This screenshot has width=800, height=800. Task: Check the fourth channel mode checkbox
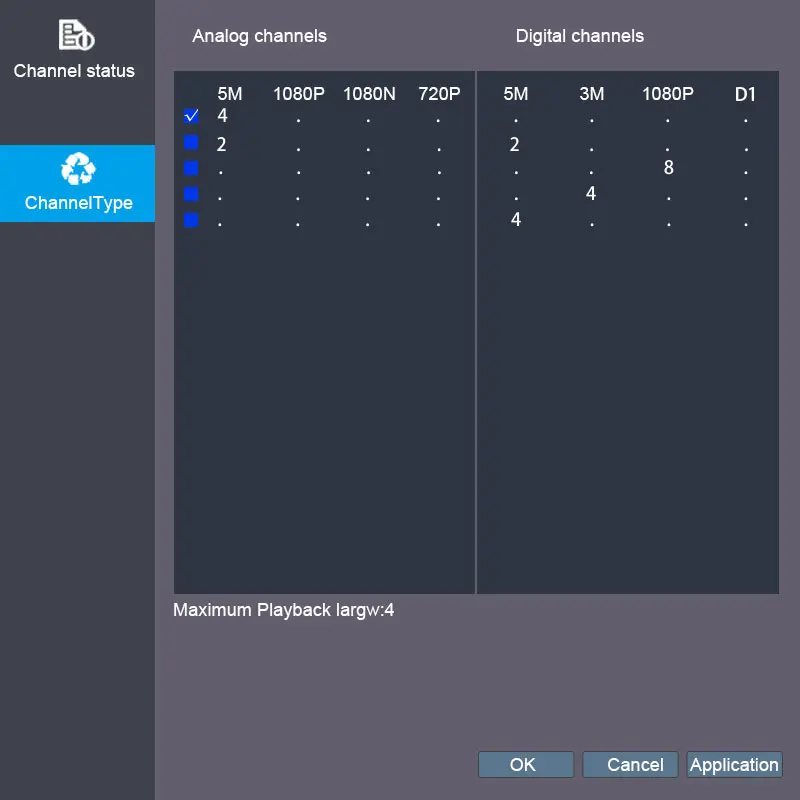click(x=191, y=194)
